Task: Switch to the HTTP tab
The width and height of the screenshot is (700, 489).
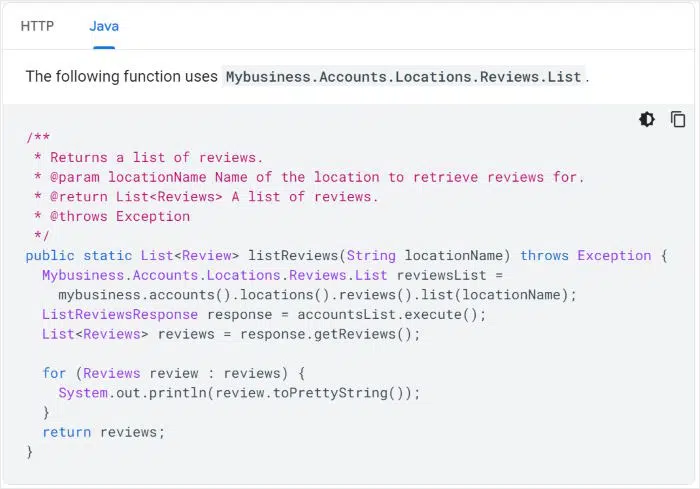Action: click(37, 26)
